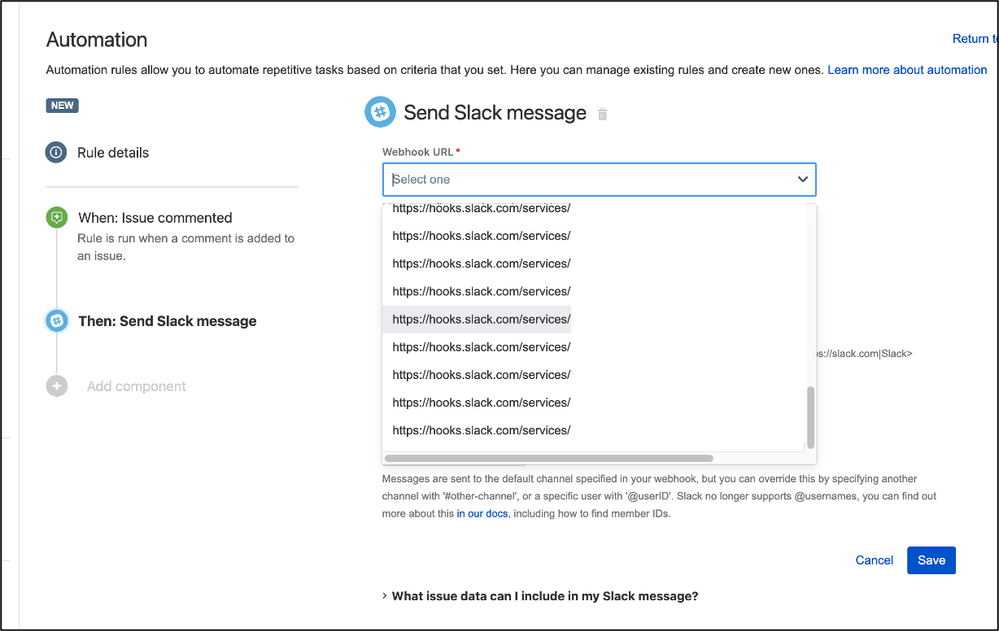Image resolution: width=999 pixels, height=631 pixels.
Task: Click the Rule details info icon
Action: tap(56, 152)
